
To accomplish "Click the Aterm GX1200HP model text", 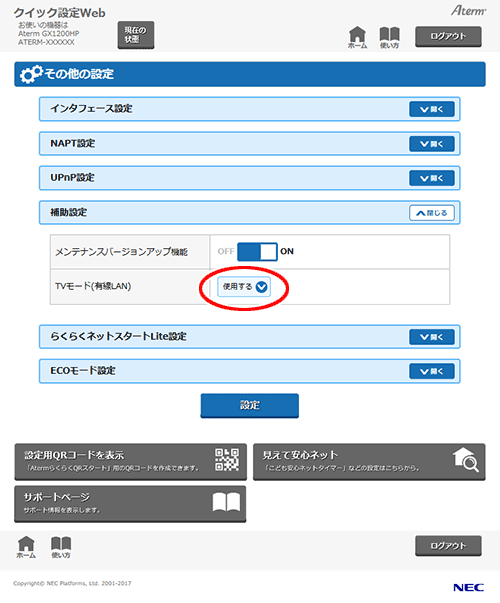I will point(49,34).
